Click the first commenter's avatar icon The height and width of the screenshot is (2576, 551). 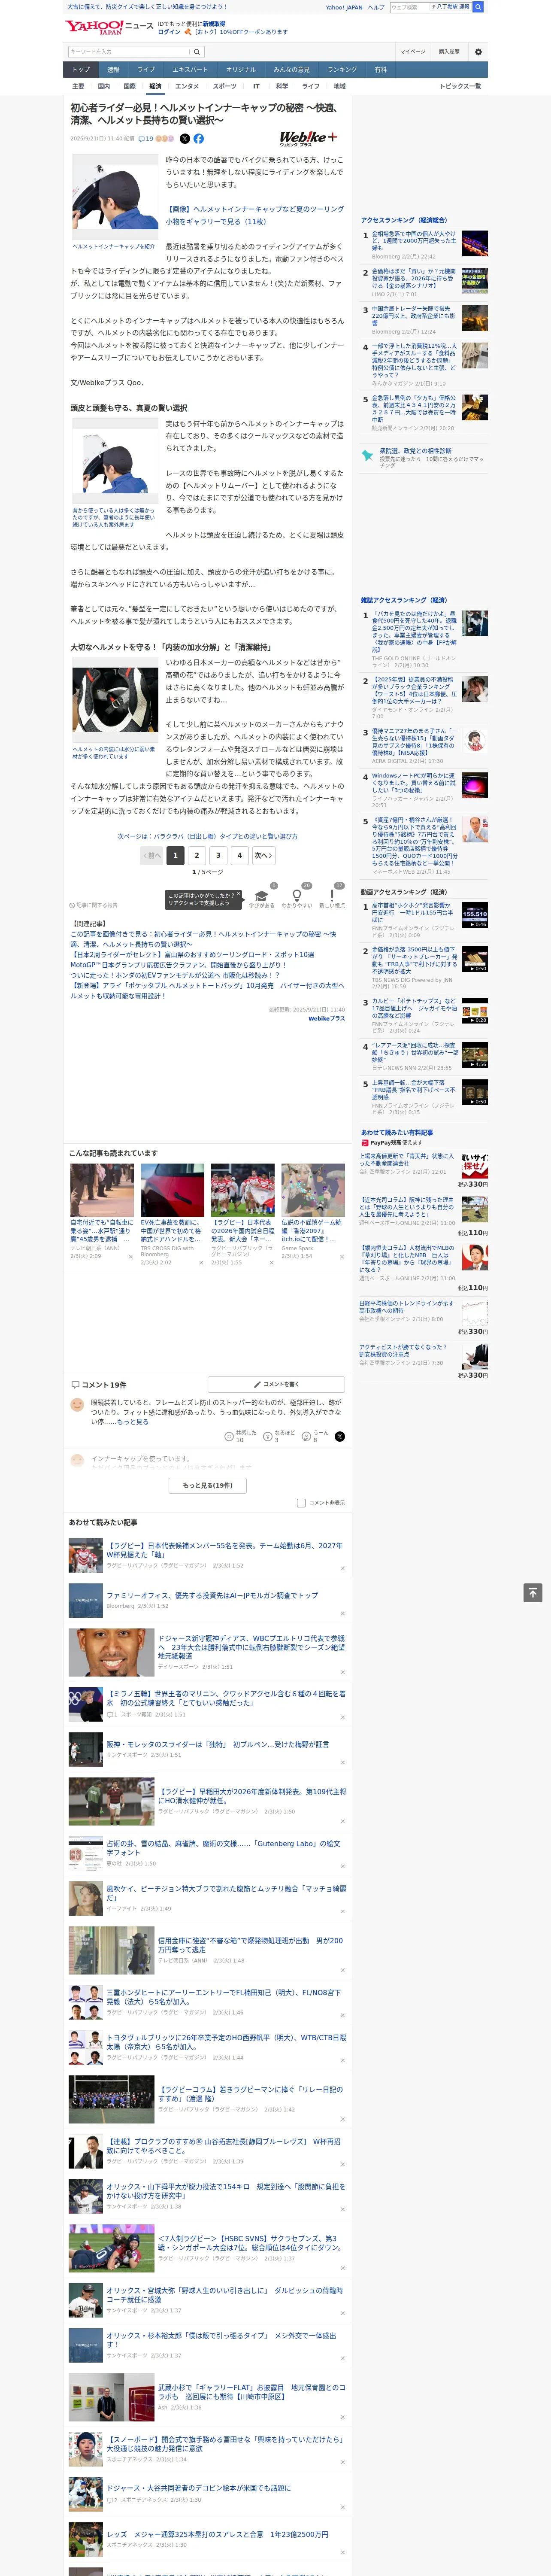click(x=77, y=1405)
